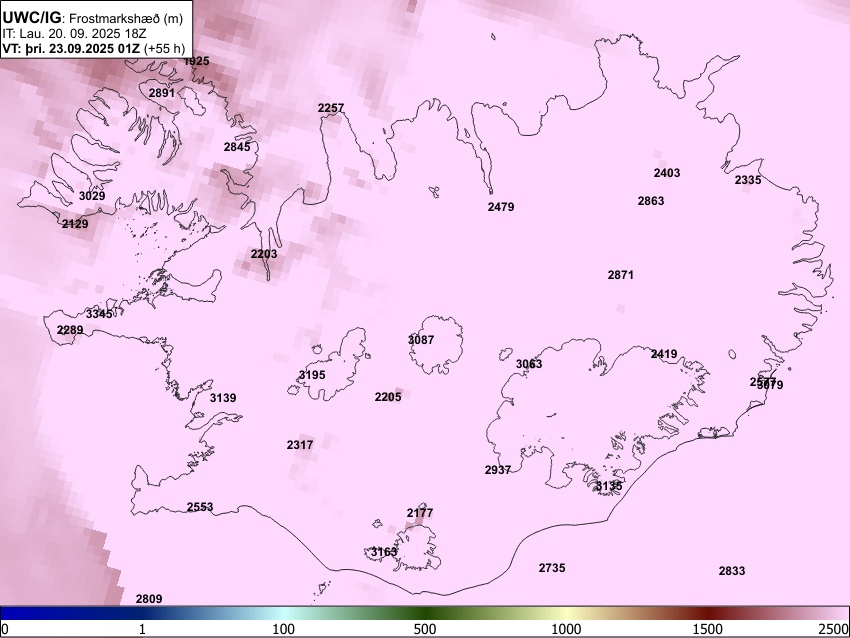This screenshot has width=850, height=638.
Task: Click the map value 2479
Action: tap(501, 207)
